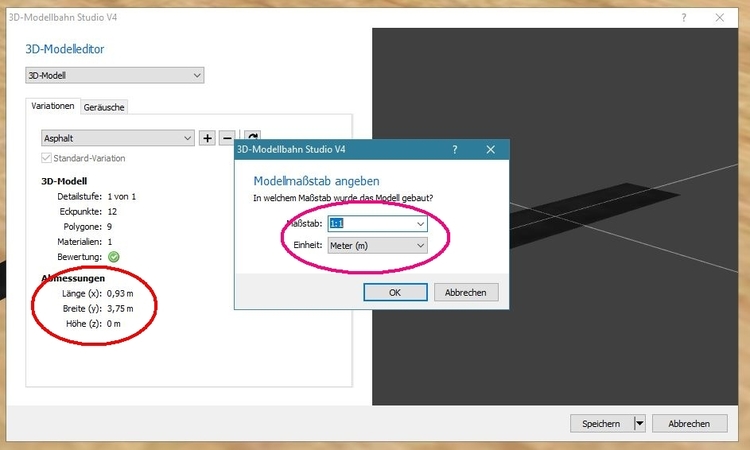The image size is (750, 450).
Task: Click the question 'In welchem Maßstab wurde das Modell gebaut?'
Action: pyautogui.click(x=343, y=198)
